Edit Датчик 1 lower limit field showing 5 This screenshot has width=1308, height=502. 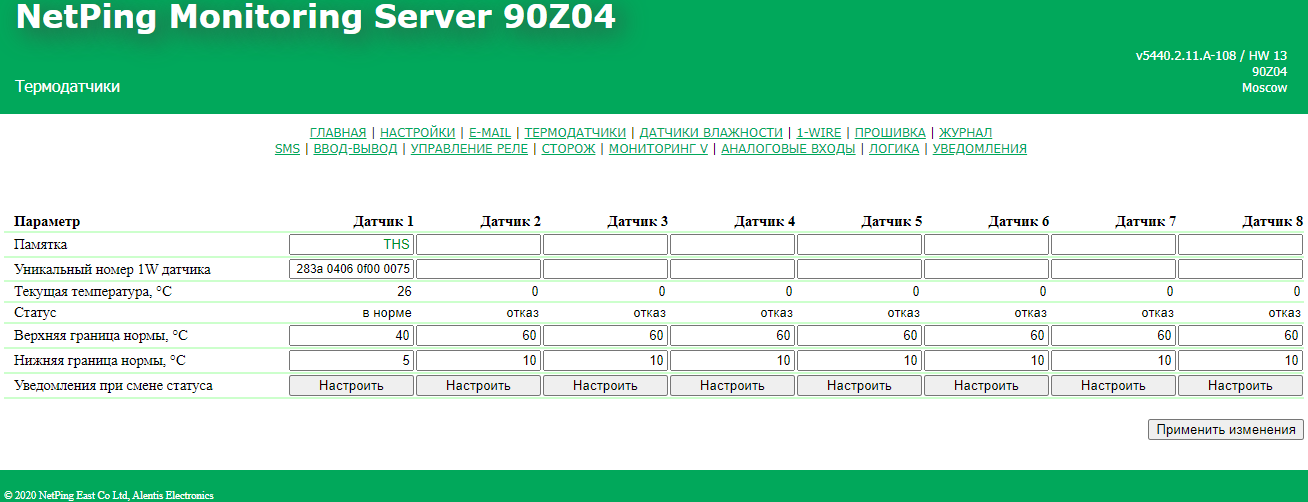pyautogui.click(x=351, y=360)
